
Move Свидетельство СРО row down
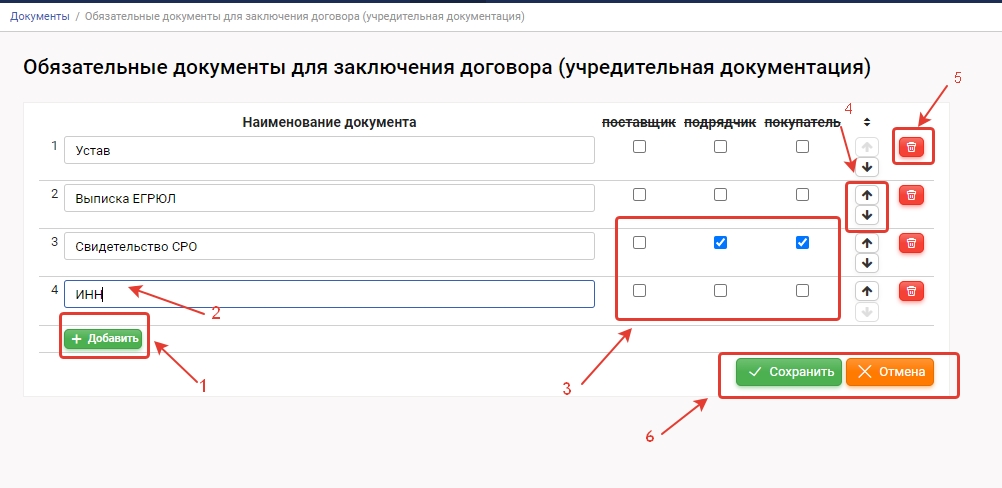[x=867, y=262]
